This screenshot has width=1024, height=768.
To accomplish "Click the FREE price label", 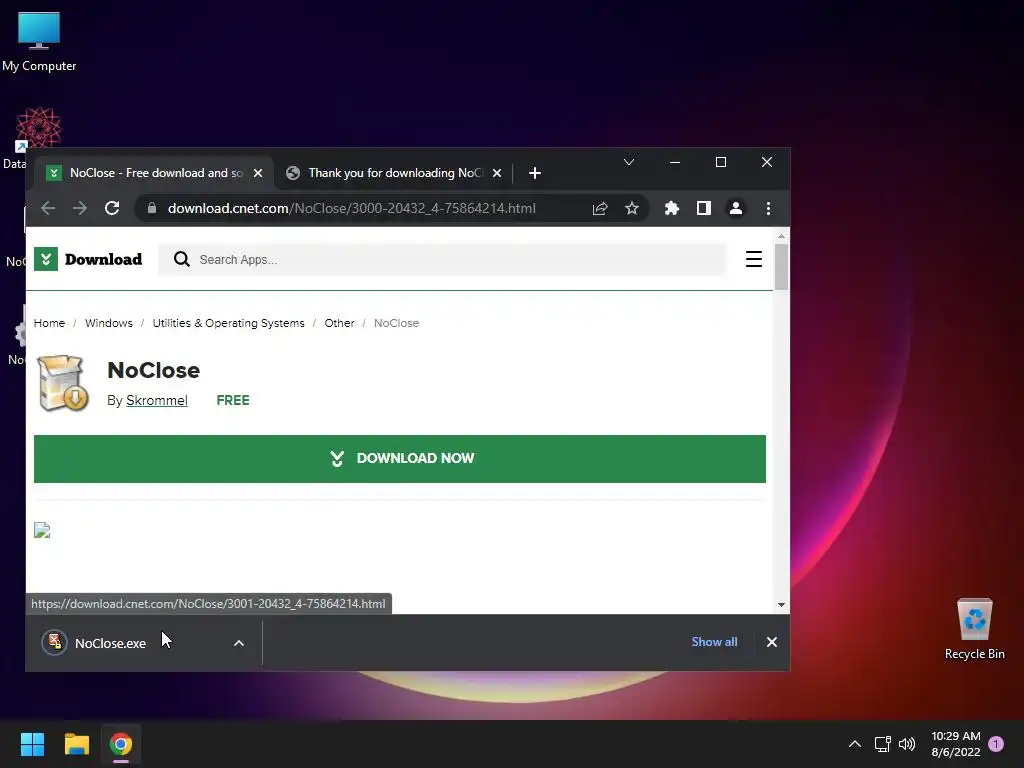I will pos(233,400).
